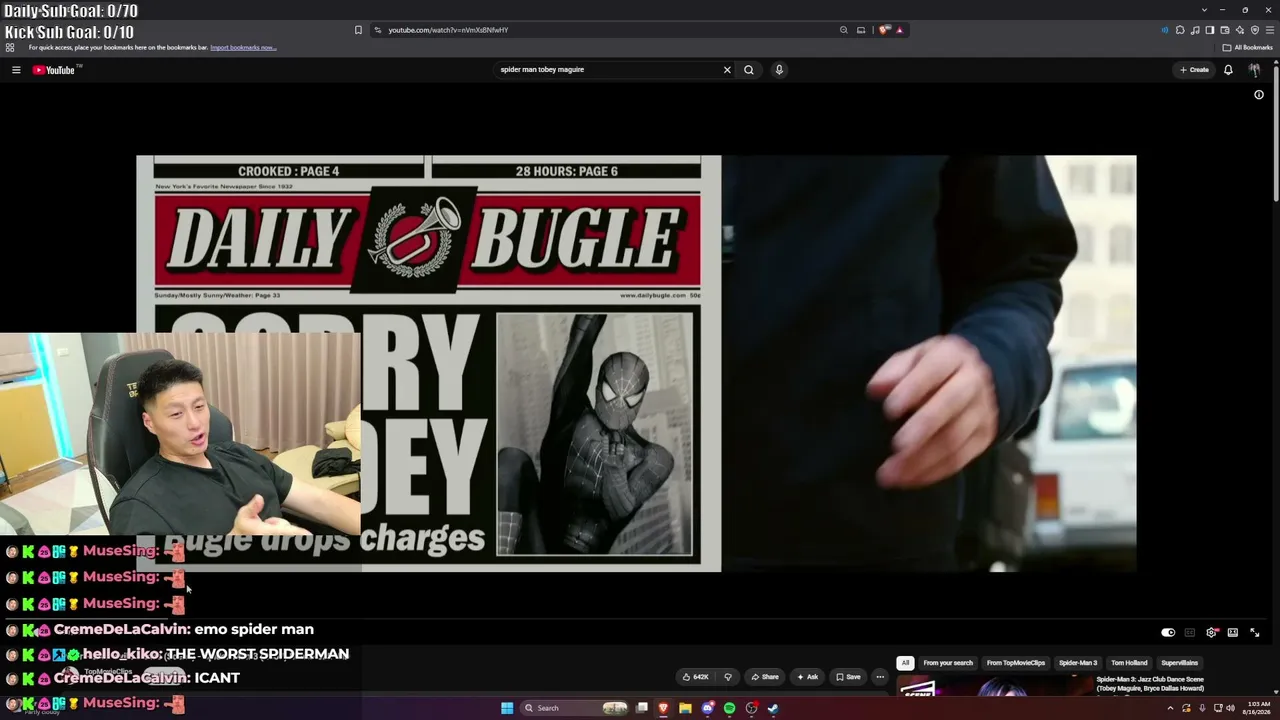Screen dimensions: 1280x720
Task: Select the Tom Holland chip
Action: tap(1129, 663)
